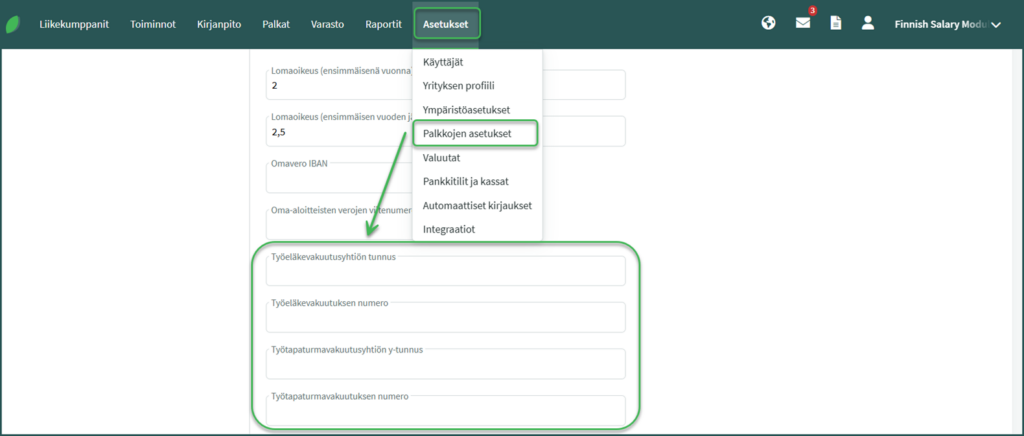Open the mail notifications envelope icon
The image size is (1024, 436).
[803, 23]
